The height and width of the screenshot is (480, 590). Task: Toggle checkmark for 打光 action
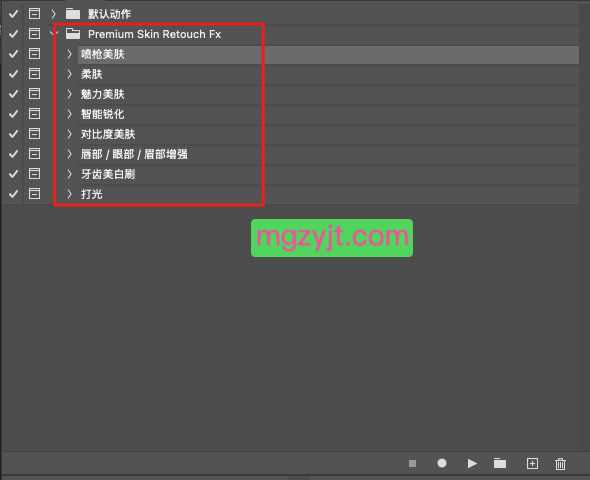(x=14, y=194)
